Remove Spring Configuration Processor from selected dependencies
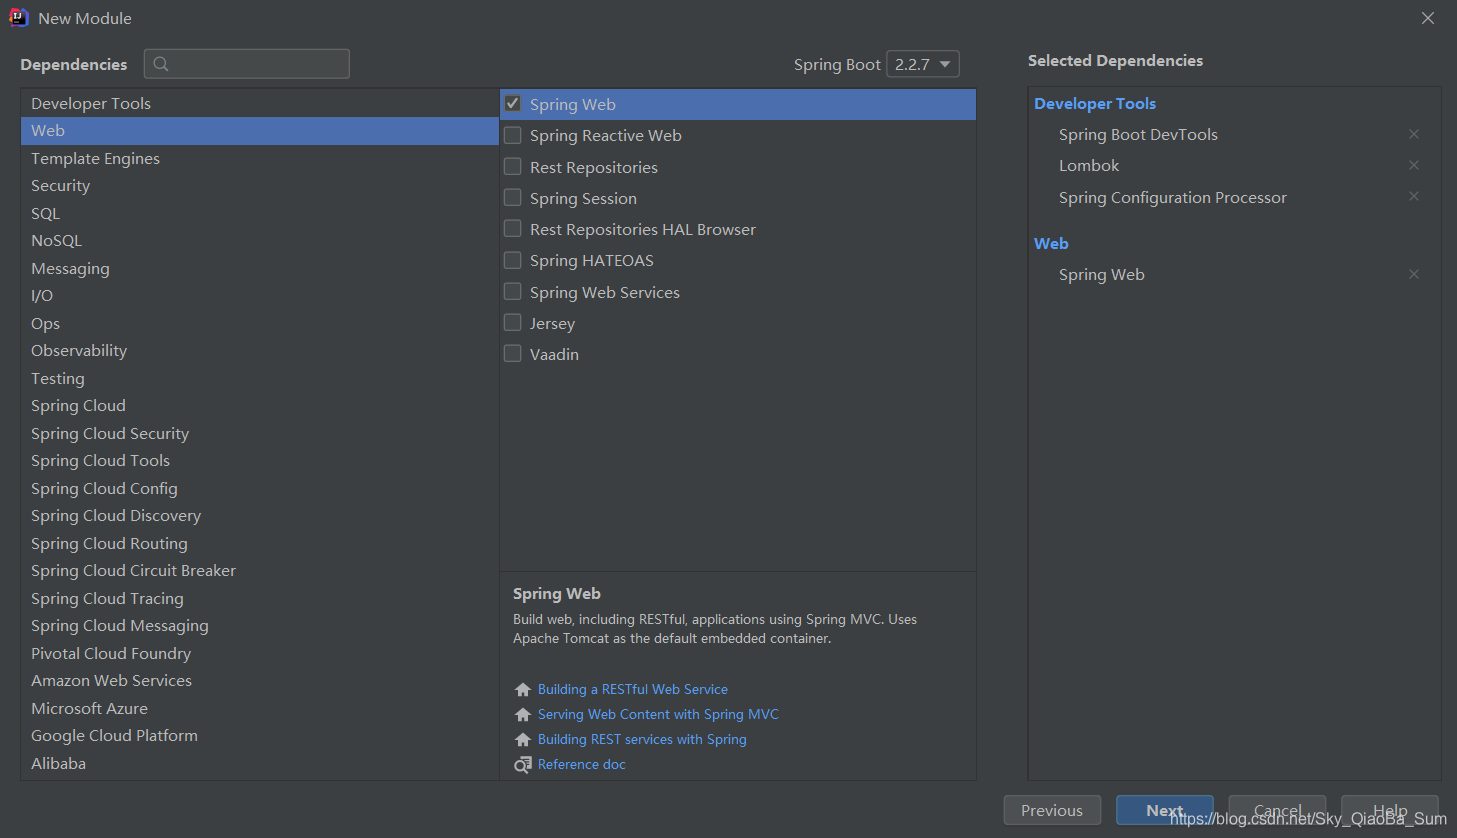This screenshot has width=1457, height=838. pyautogui.click(x=1414, y=196)
